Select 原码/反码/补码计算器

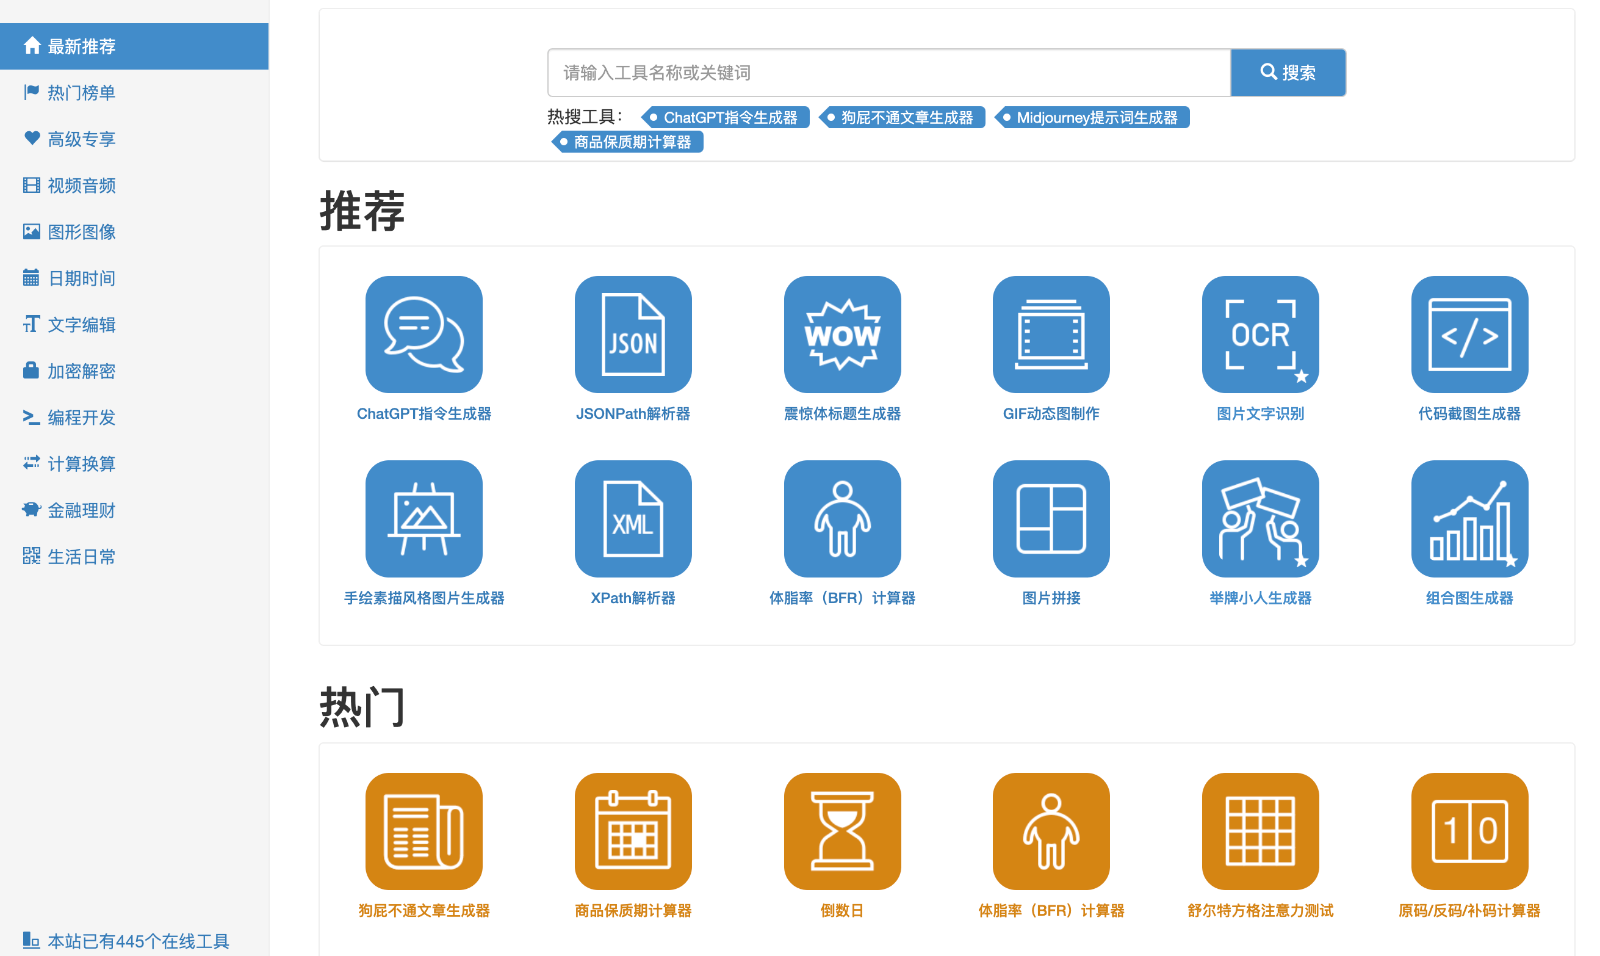pos(1469,831)
